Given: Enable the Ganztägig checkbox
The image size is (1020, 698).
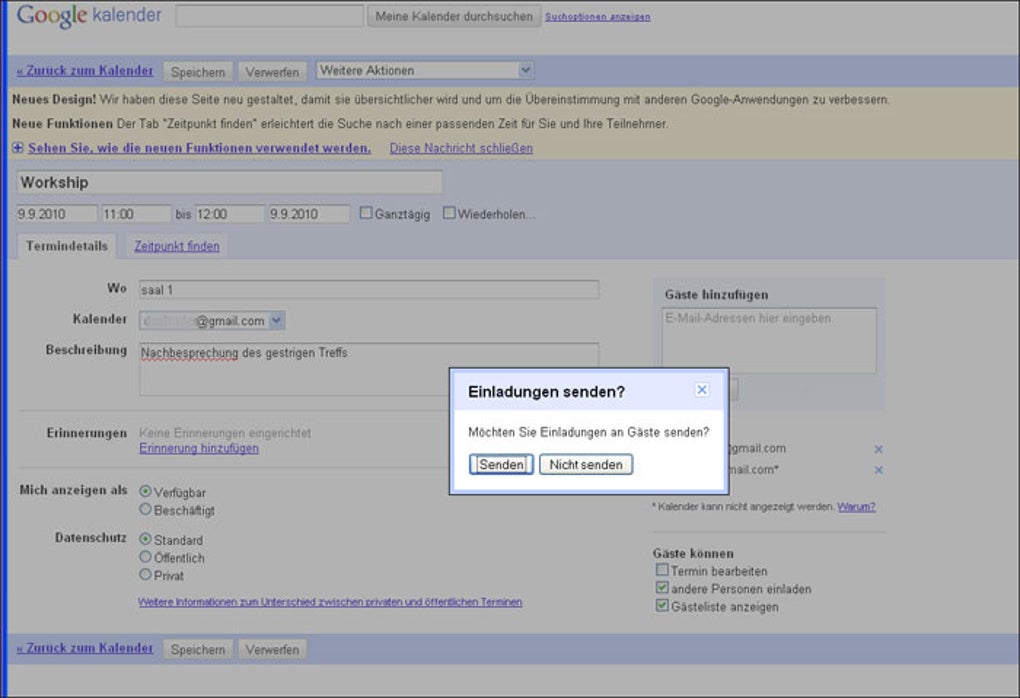Looking at the screenshot, I should point(366,213).
